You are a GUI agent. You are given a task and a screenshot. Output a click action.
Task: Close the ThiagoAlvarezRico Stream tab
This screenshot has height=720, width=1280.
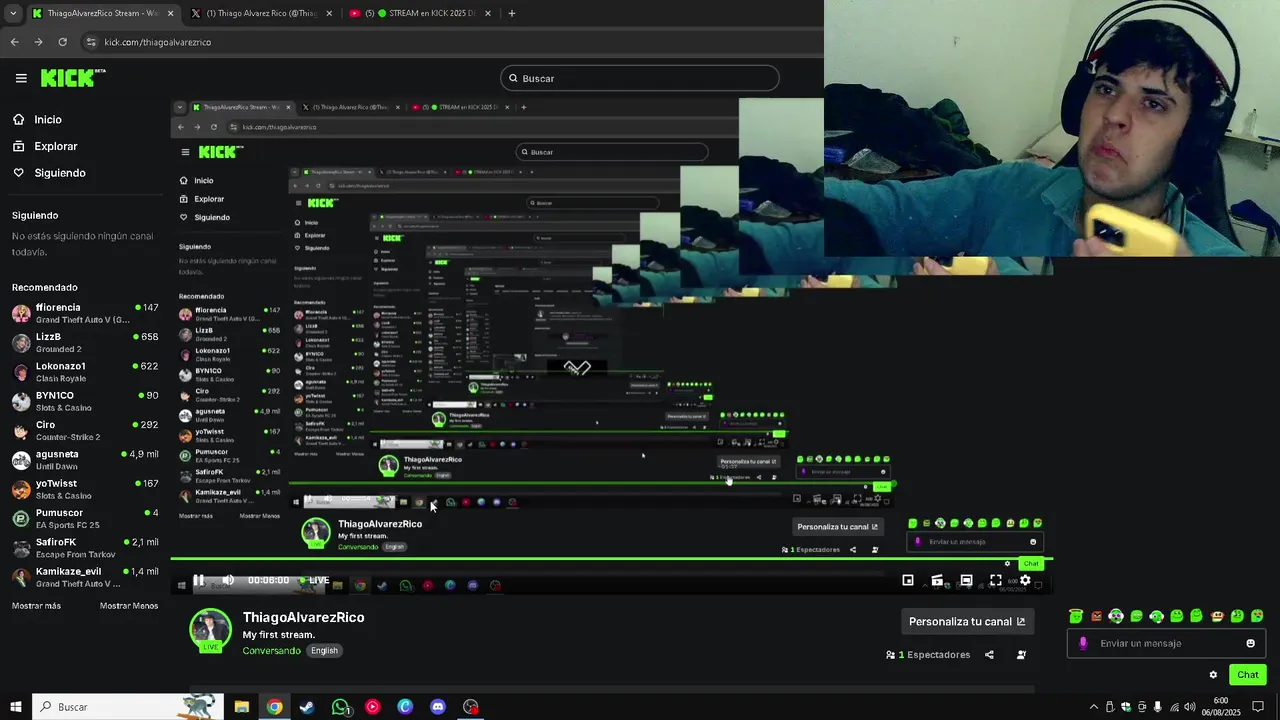170,13
